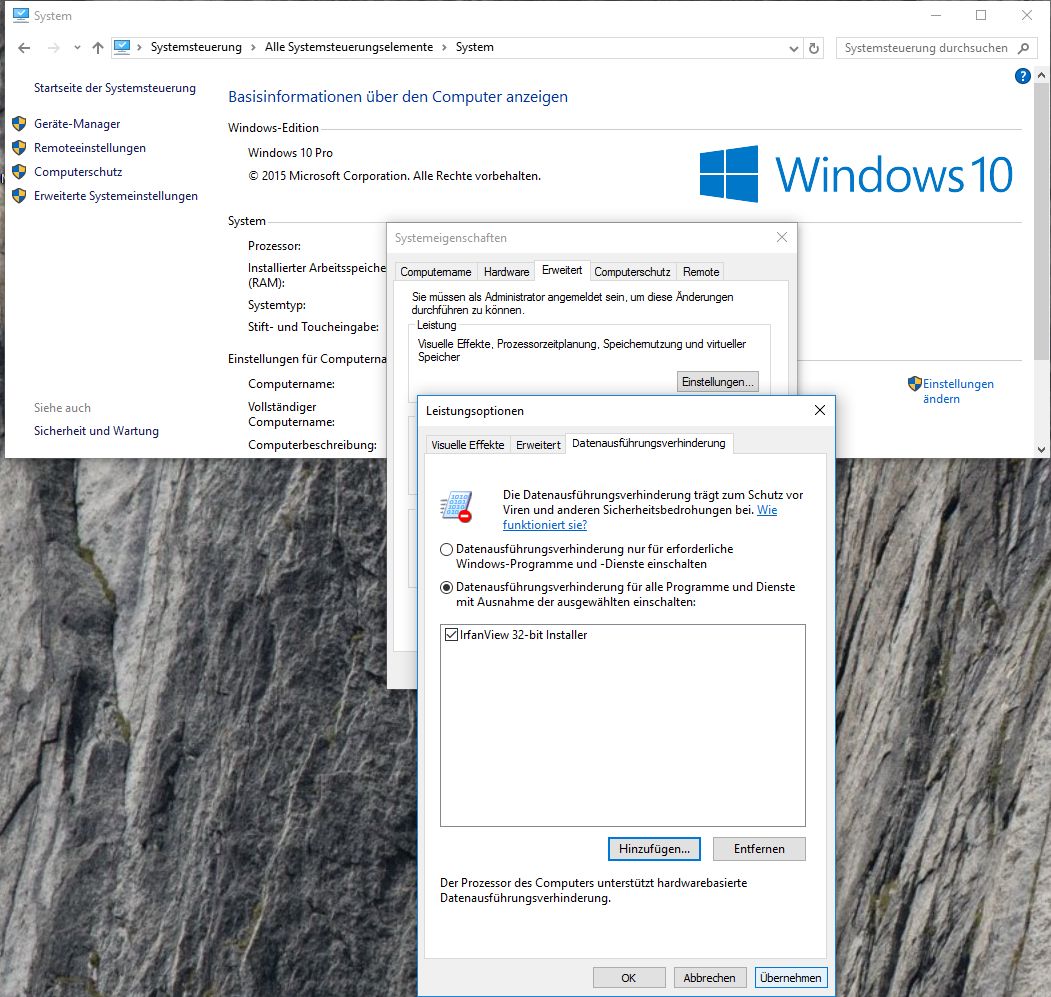Switch to Hardware tab in Systemeigenschaften

506,272
